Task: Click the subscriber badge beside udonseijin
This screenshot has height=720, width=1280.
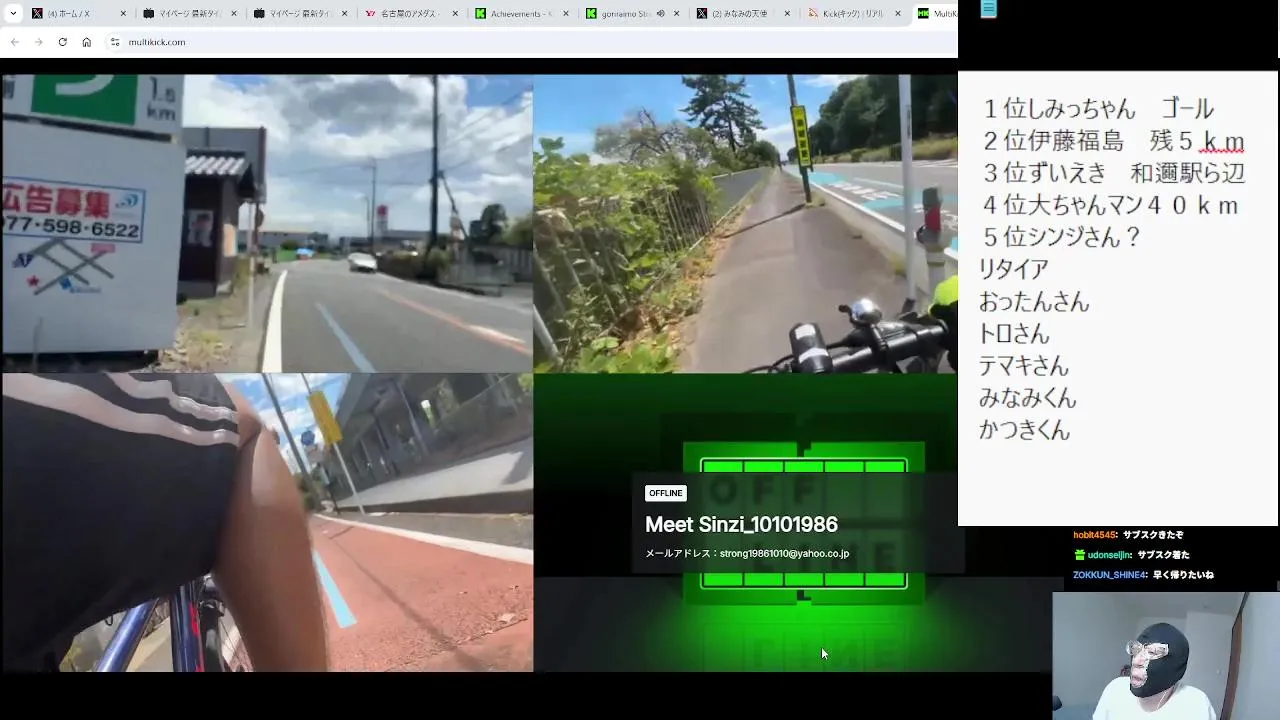Action: point(1079,555)
